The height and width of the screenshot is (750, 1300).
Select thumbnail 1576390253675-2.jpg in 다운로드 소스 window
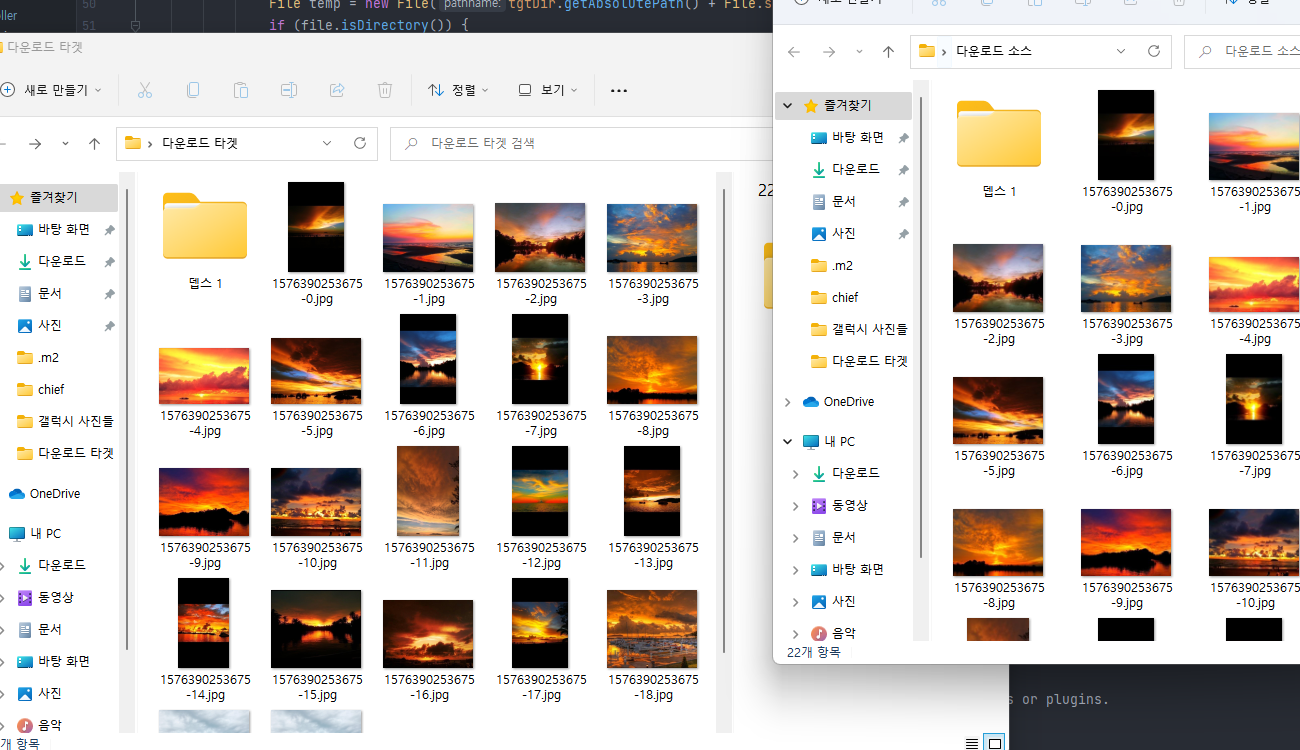coord(998,278)
